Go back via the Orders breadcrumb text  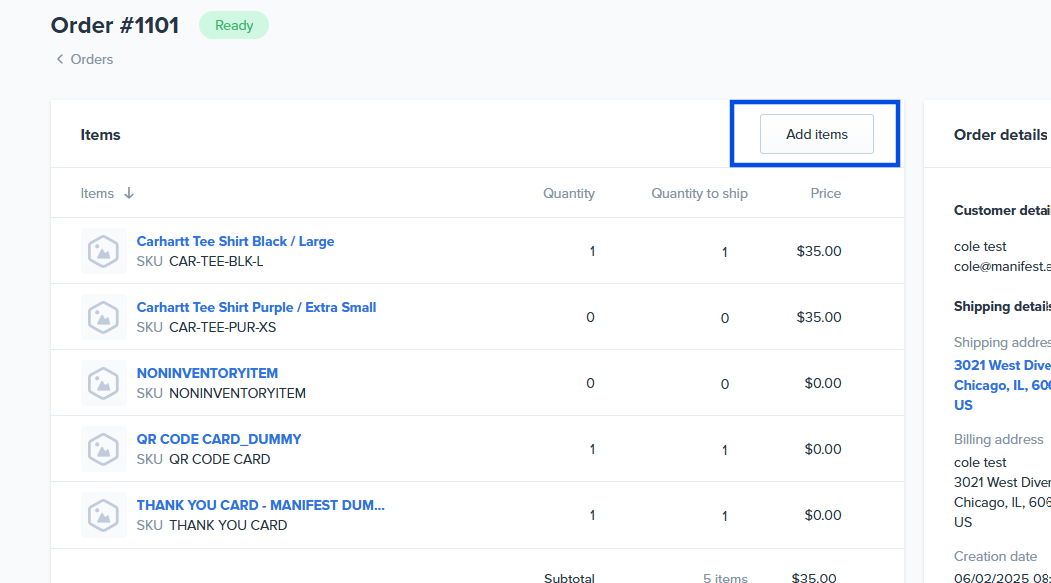91,60
